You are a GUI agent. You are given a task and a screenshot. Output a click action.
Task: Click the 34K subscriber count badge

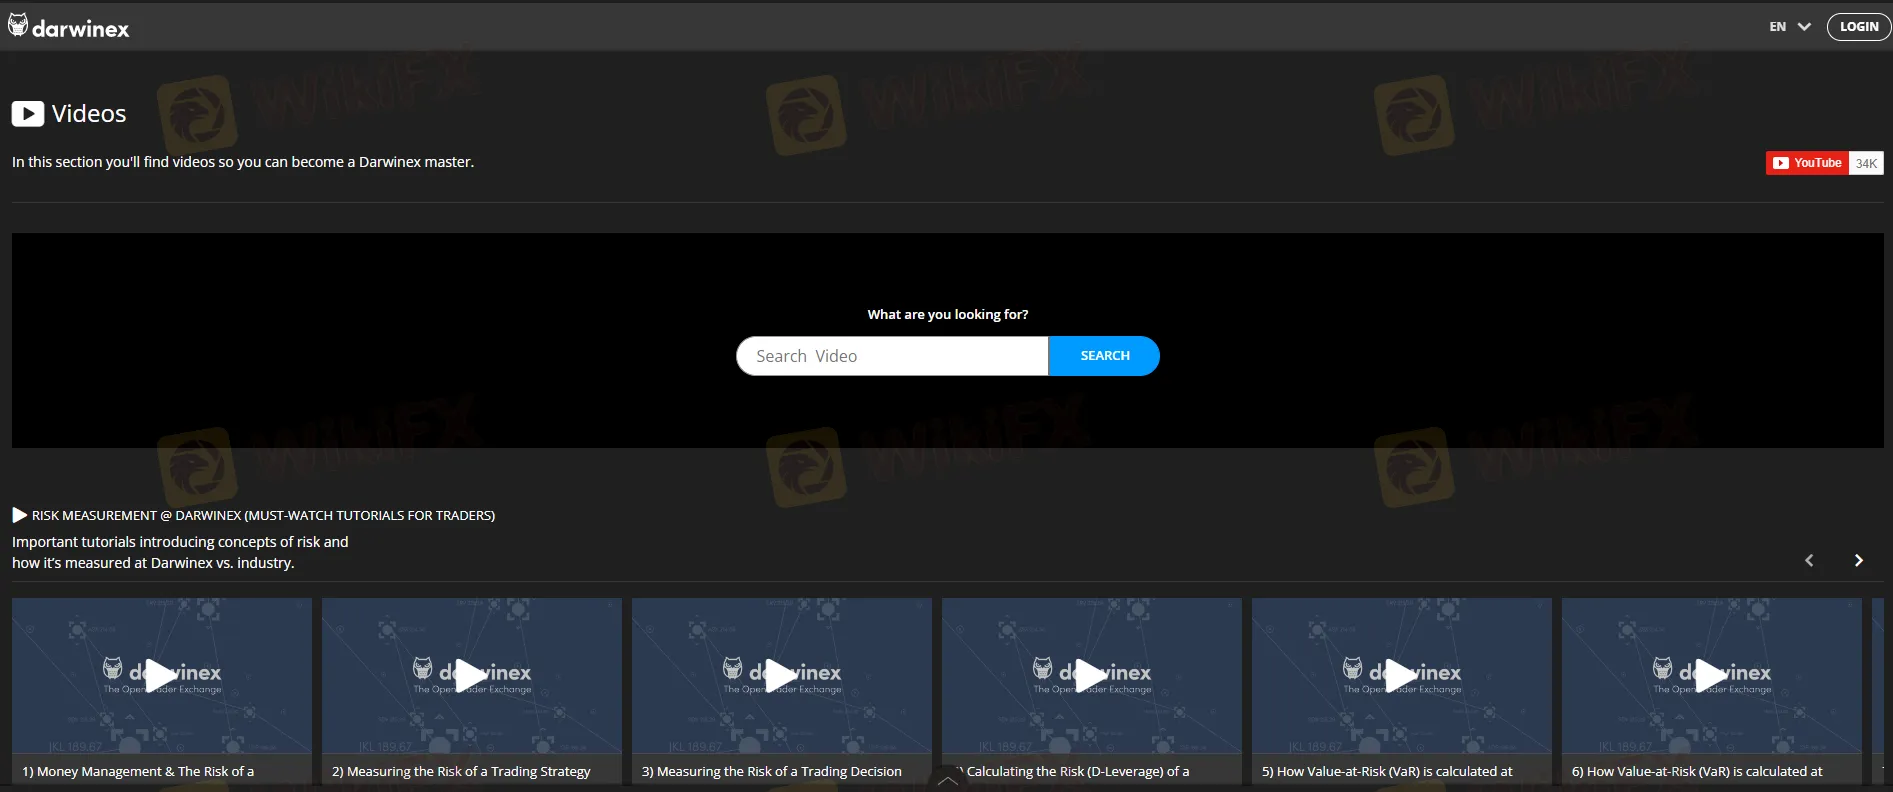tap(1866, 163)
